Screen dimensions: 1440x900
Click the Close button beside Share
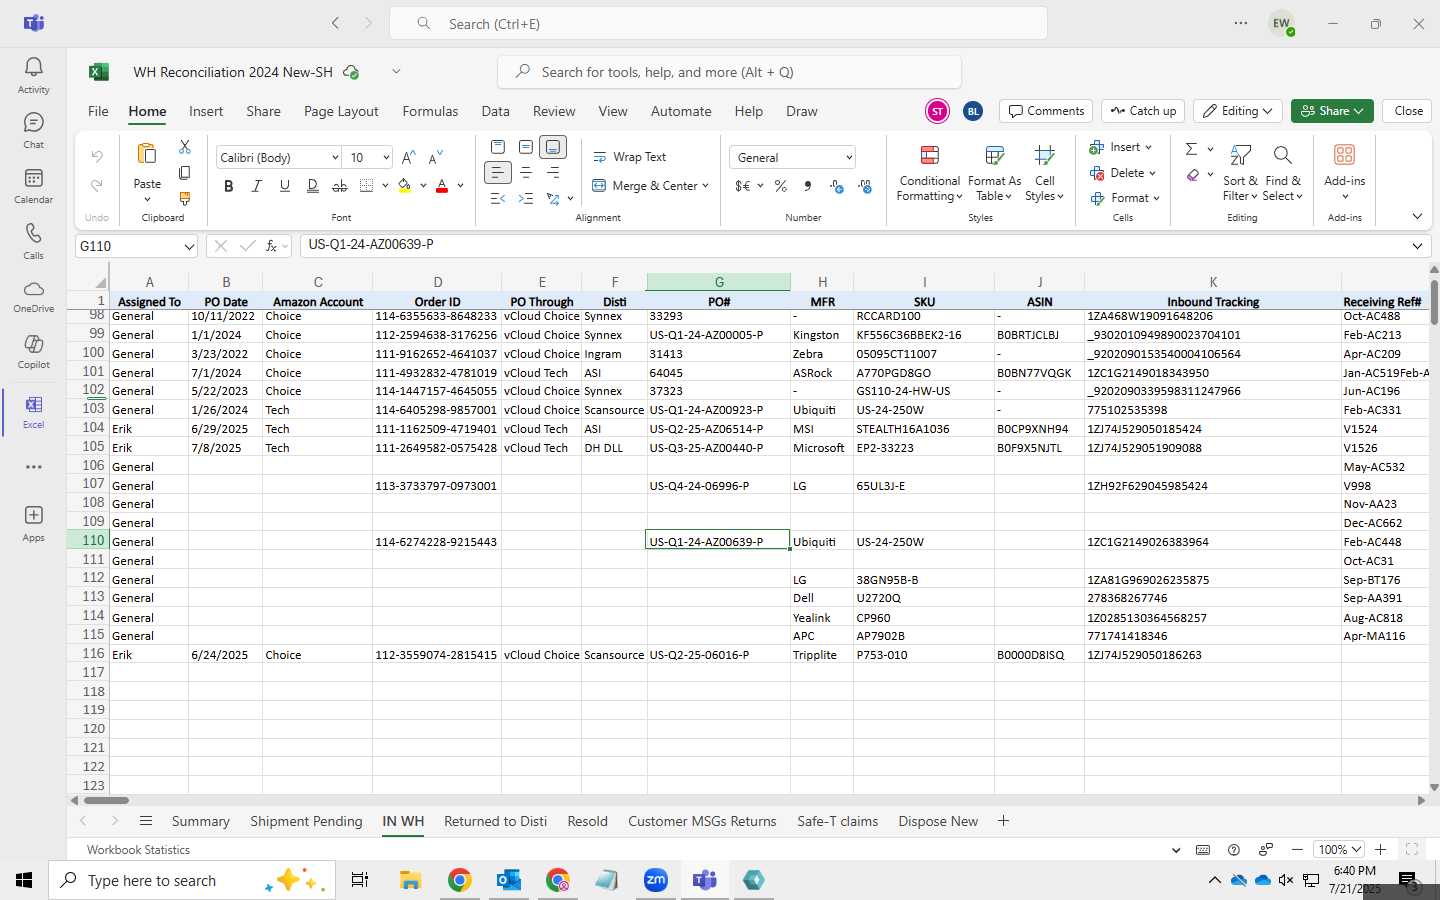[x=1408, y=111]
